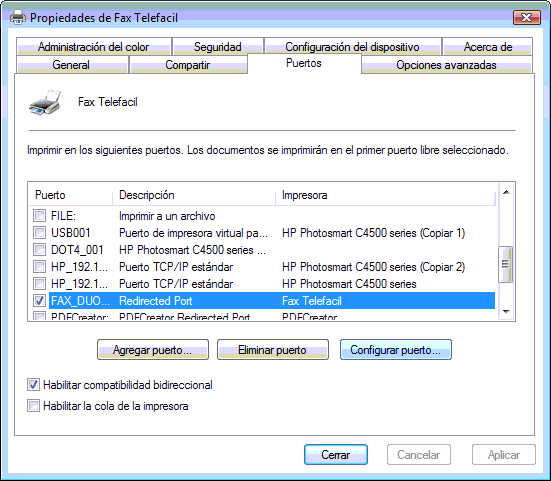Check the USB001 port checkbox

[39, 232]
